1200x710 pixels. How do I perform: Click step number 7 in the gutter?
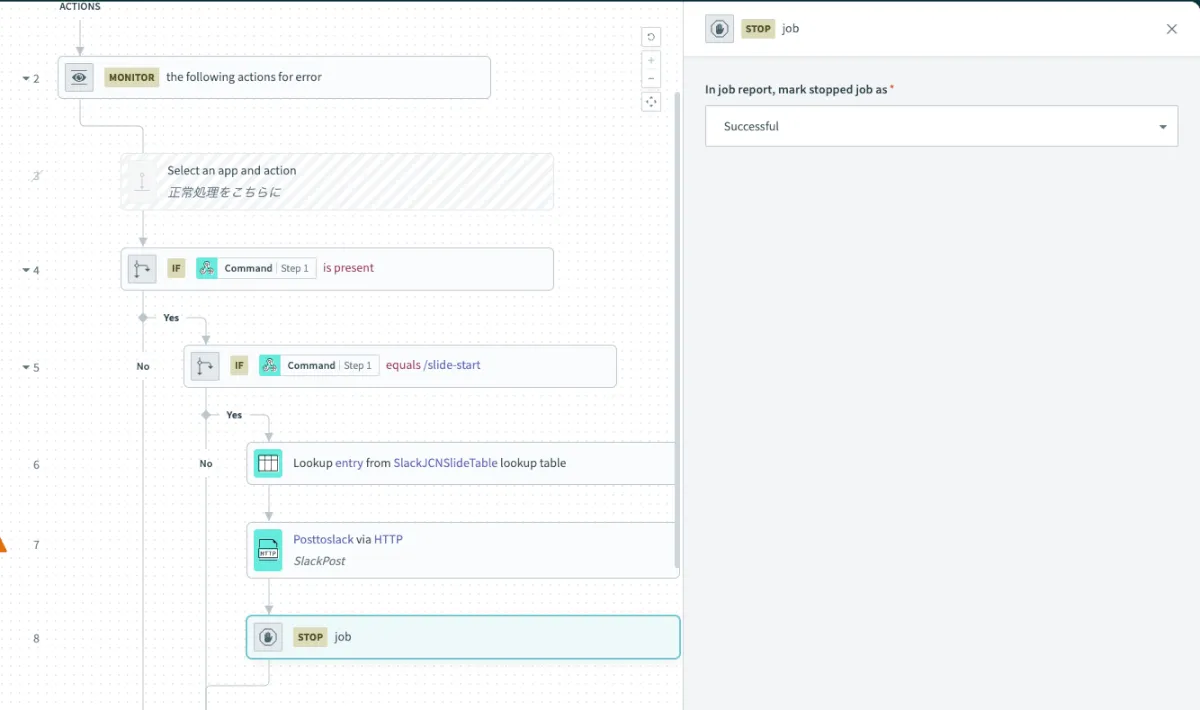(x=36, y=545)
